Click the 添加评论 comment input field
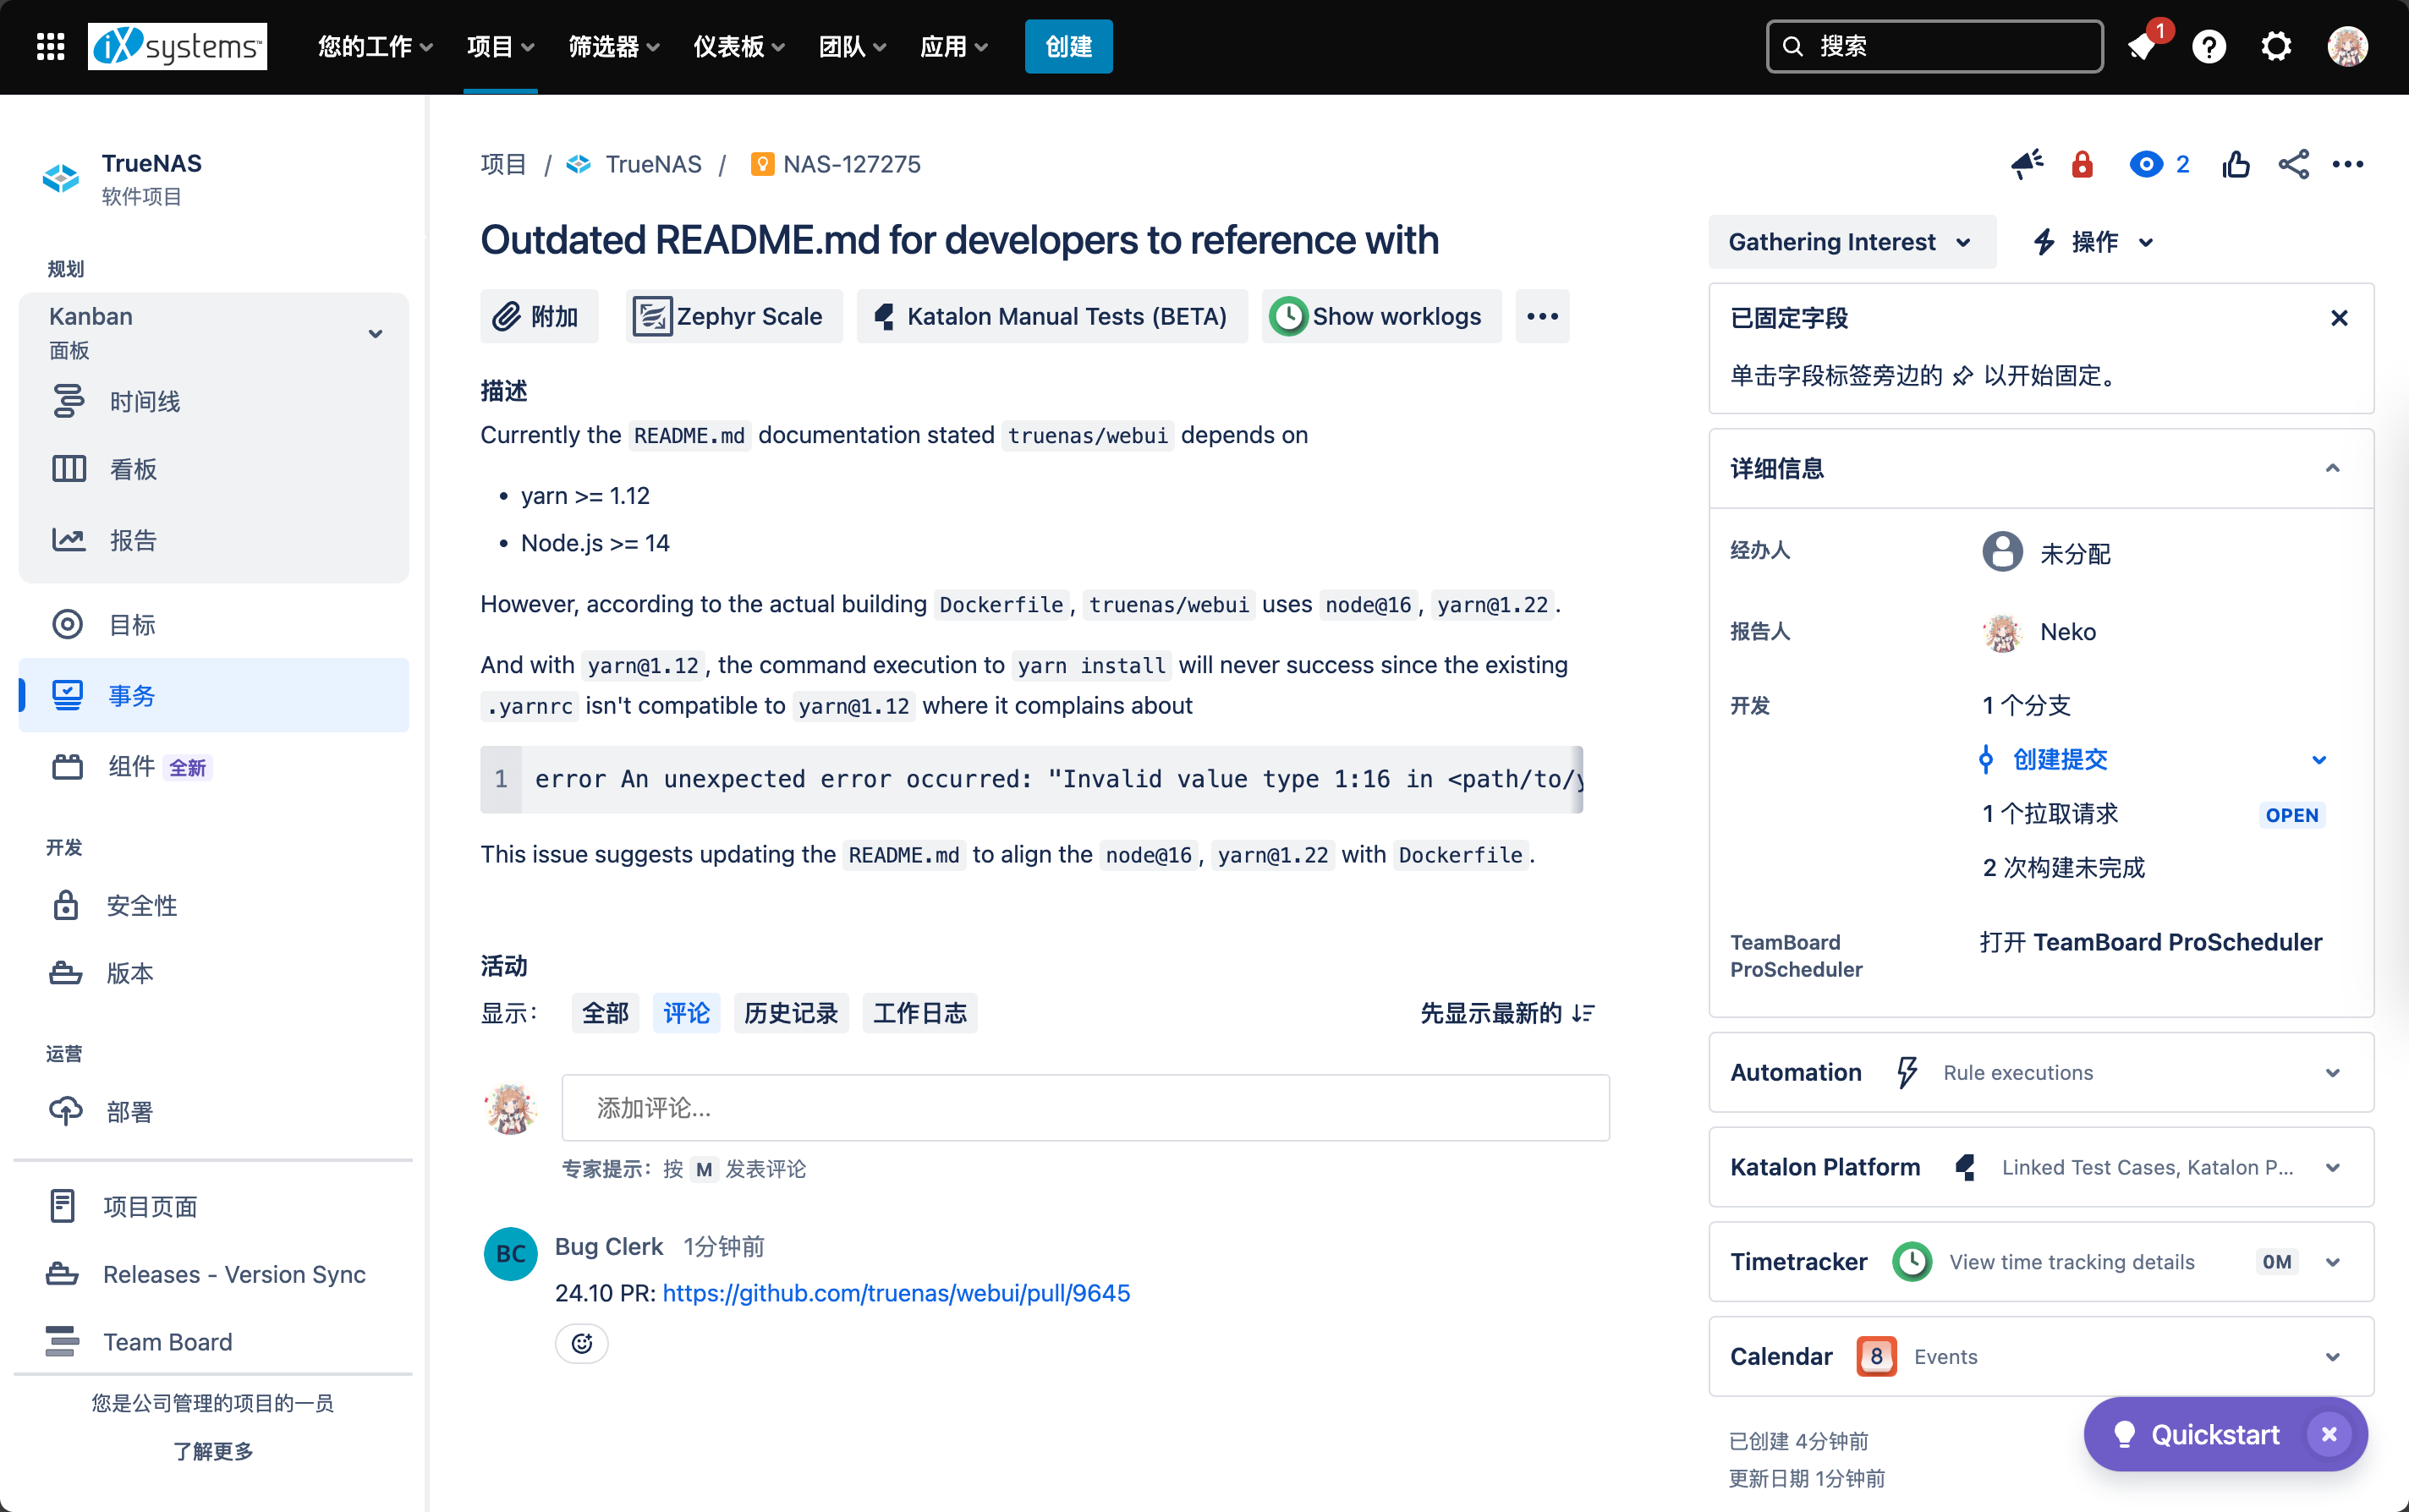 coord(1085,1108)
